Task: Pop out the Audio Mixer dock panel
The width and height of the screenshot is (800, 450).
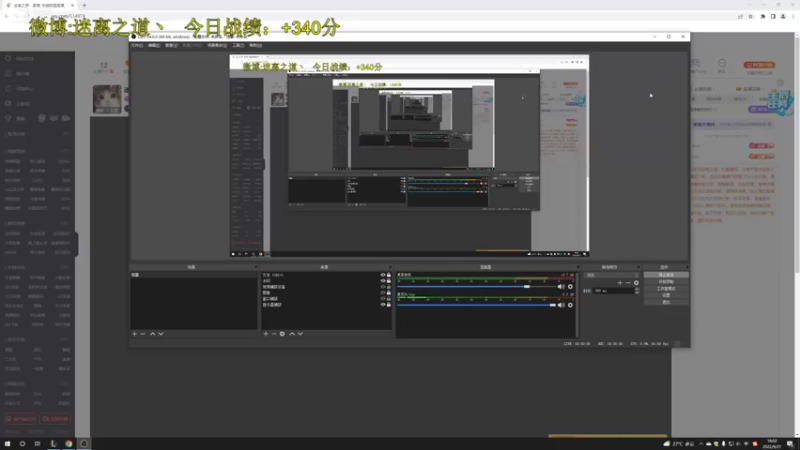Action: point(578,267)
